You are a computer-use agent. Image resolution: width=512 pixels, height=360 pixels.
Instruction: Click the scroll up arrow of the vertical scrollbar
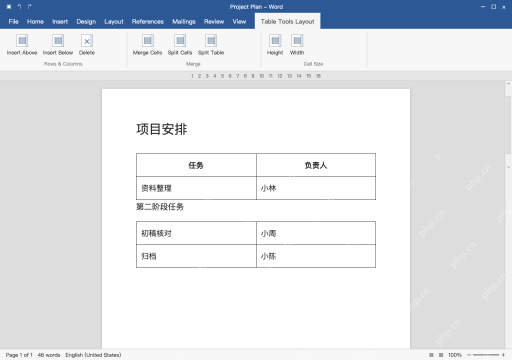click(x=508, y=84)
